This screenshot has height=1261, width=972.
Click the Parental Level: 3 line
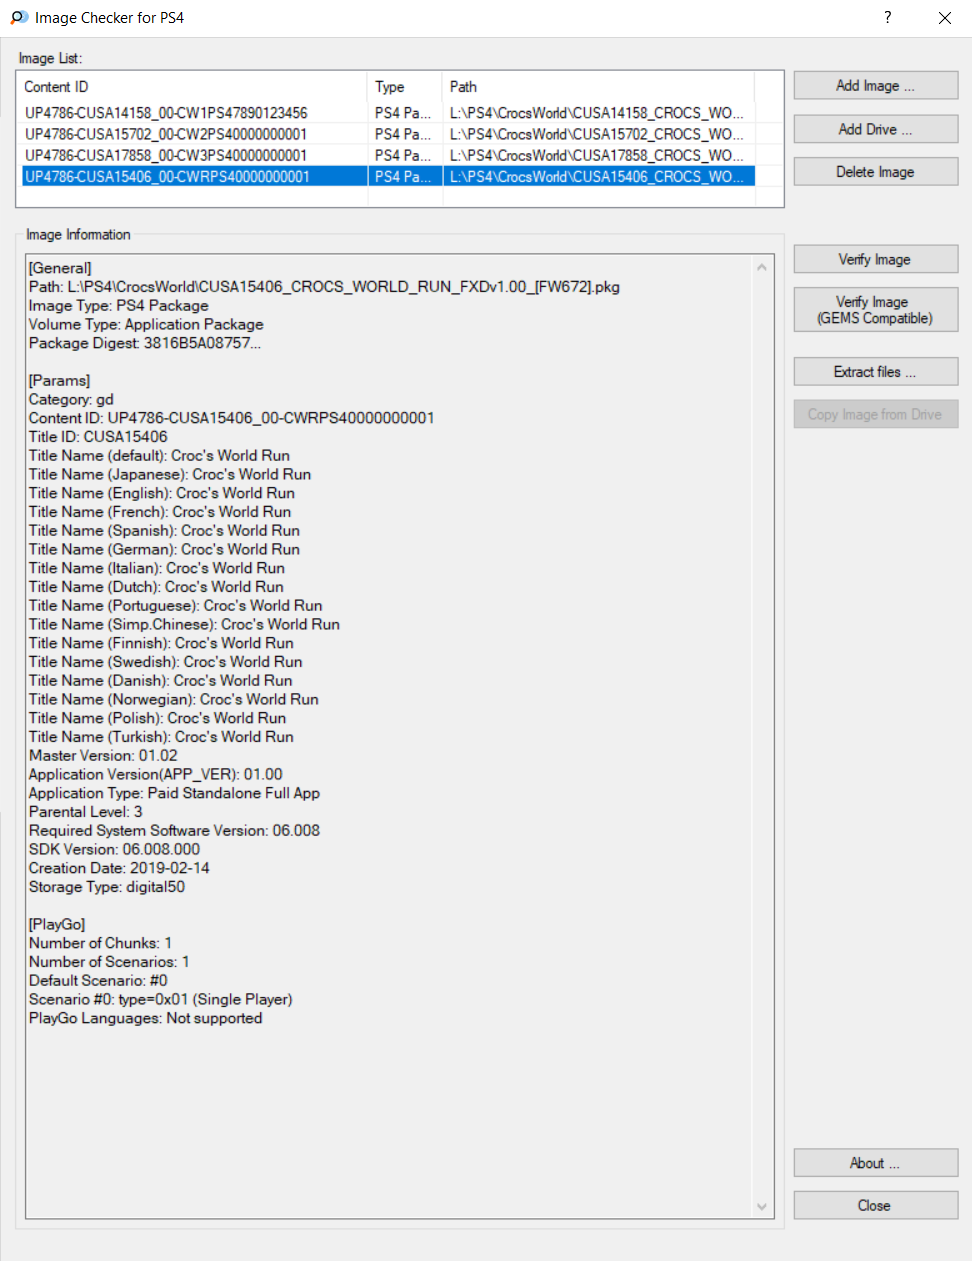[86, 812]
